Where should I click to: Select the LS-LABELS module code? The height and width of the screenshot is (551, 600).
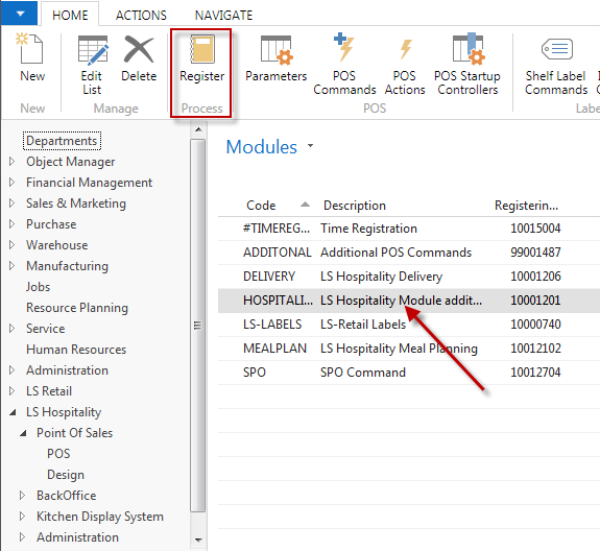[x=272, y=324]
